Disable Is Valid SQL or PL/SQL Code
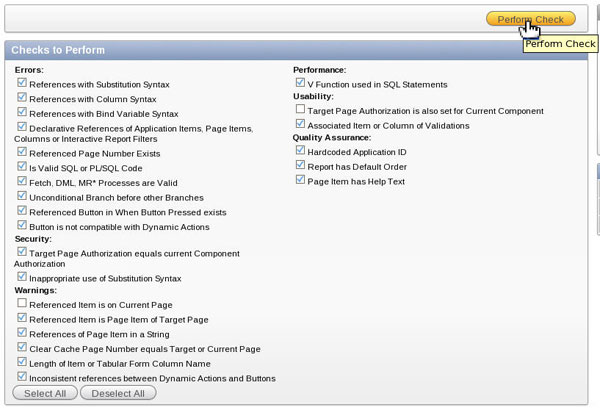This screenshot has height=410, width=600. pos(22,168)
